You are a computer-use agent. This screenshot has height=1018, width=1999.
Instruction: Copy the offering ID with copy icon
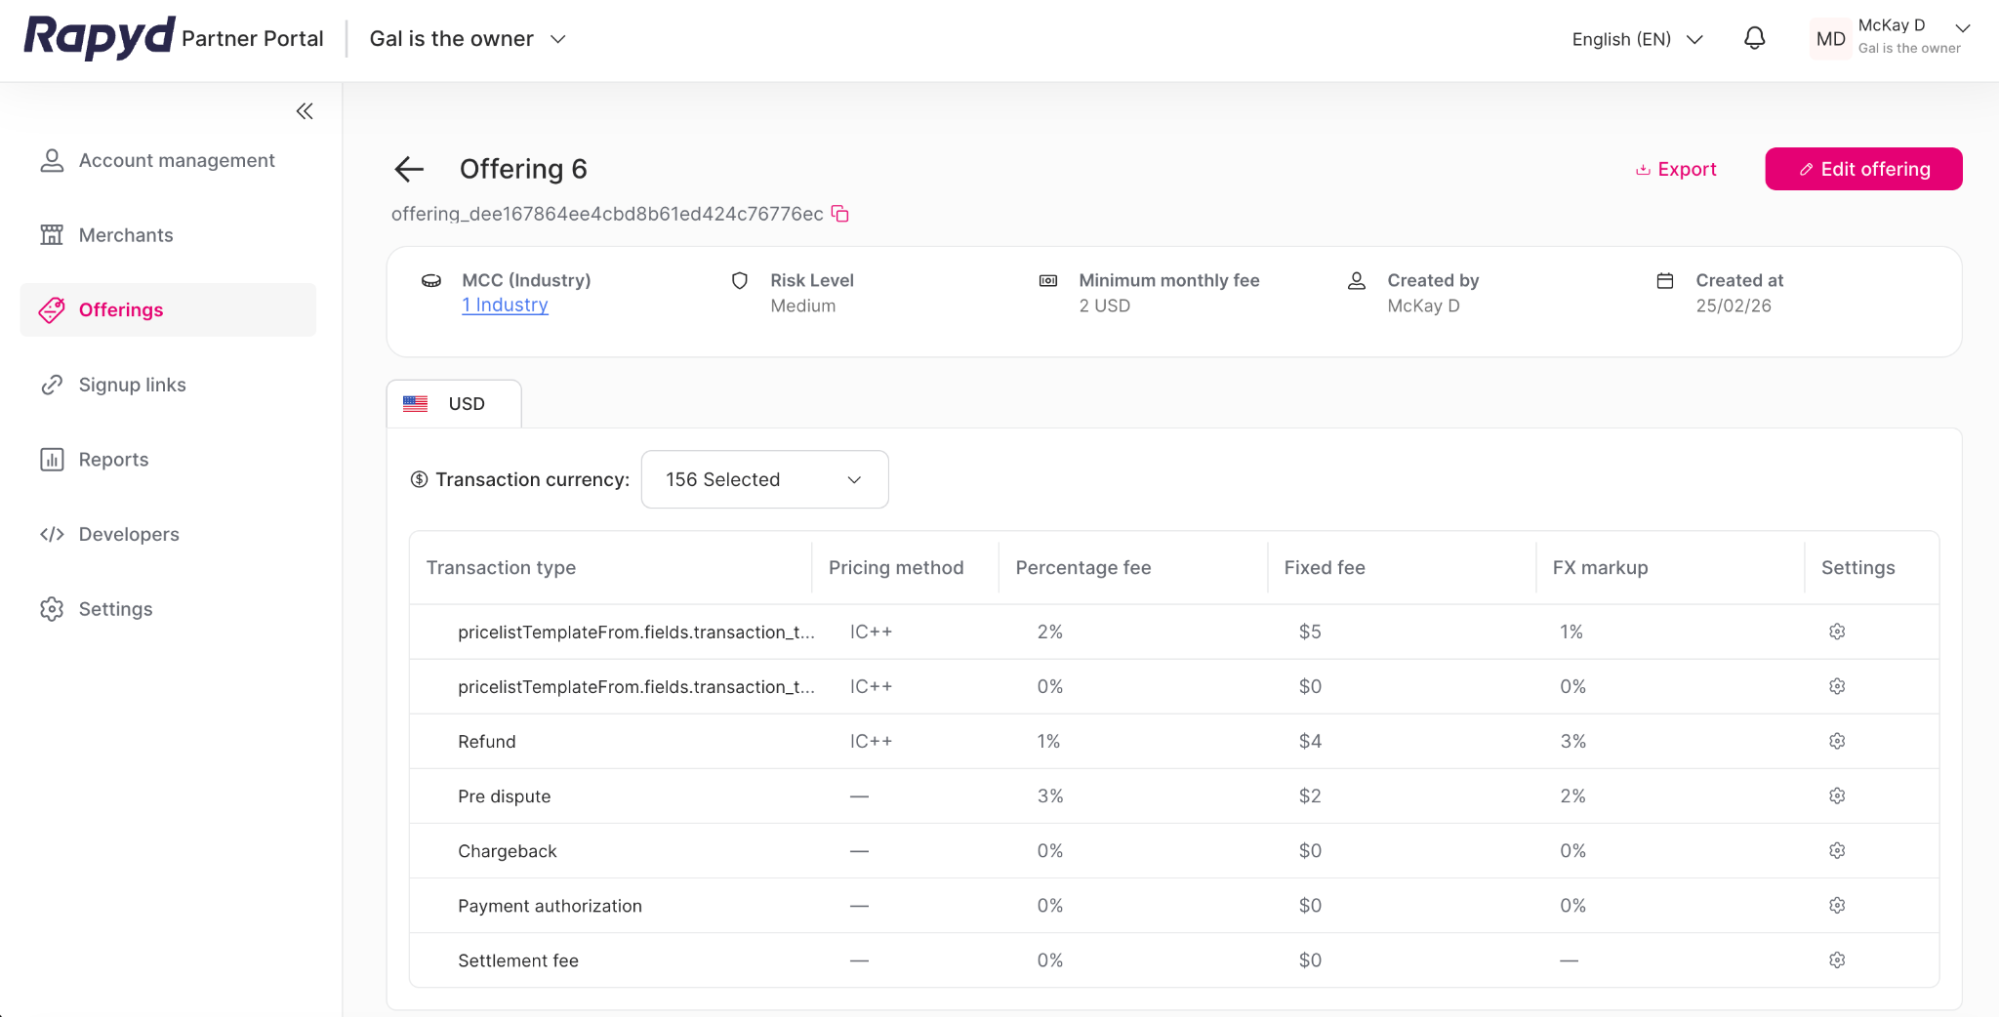pos(840,214)
